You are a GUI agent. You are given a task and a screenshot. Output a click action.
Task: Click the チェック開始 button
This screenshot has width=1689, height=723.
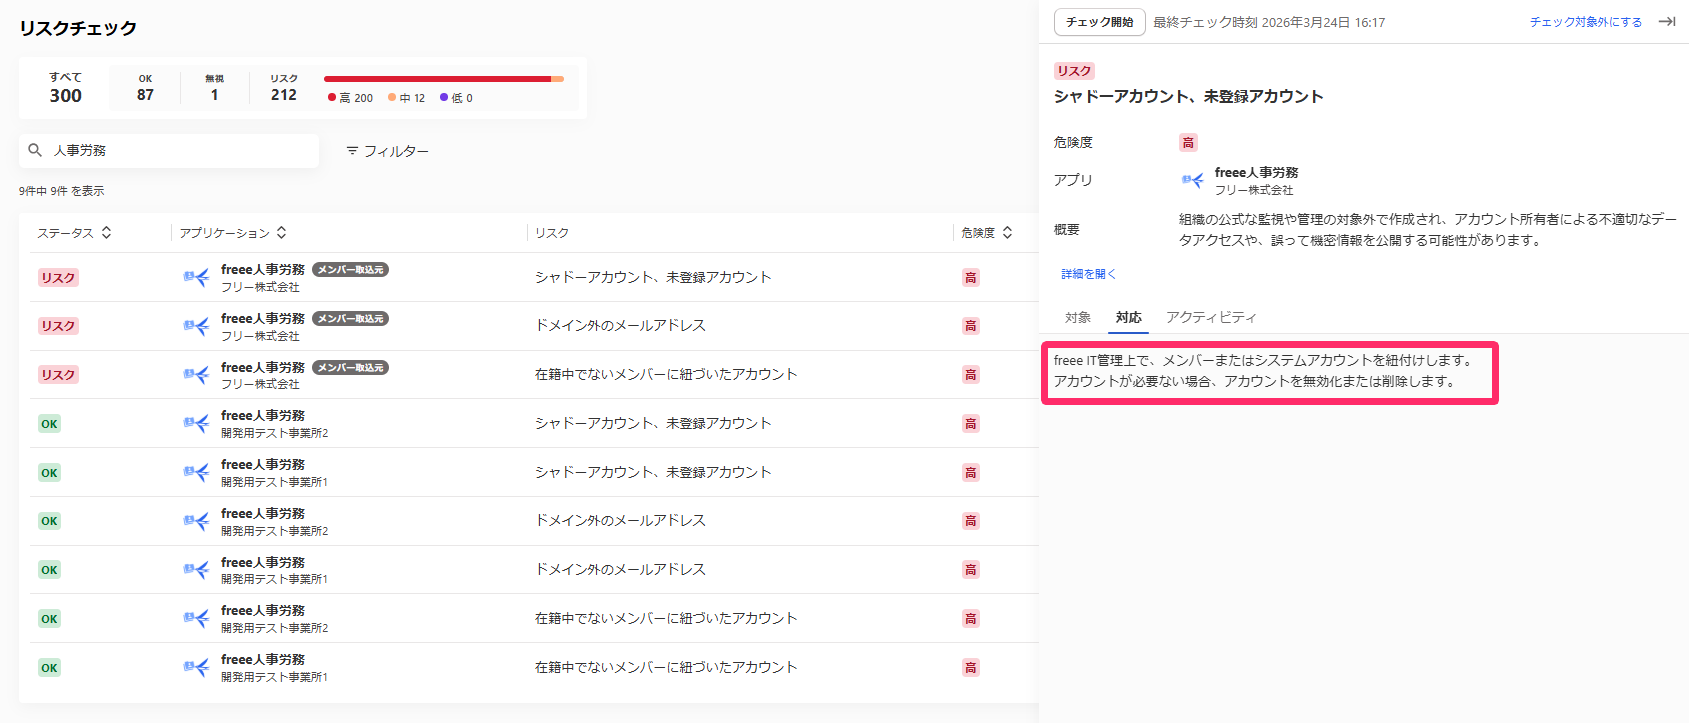coord(1099,22)
